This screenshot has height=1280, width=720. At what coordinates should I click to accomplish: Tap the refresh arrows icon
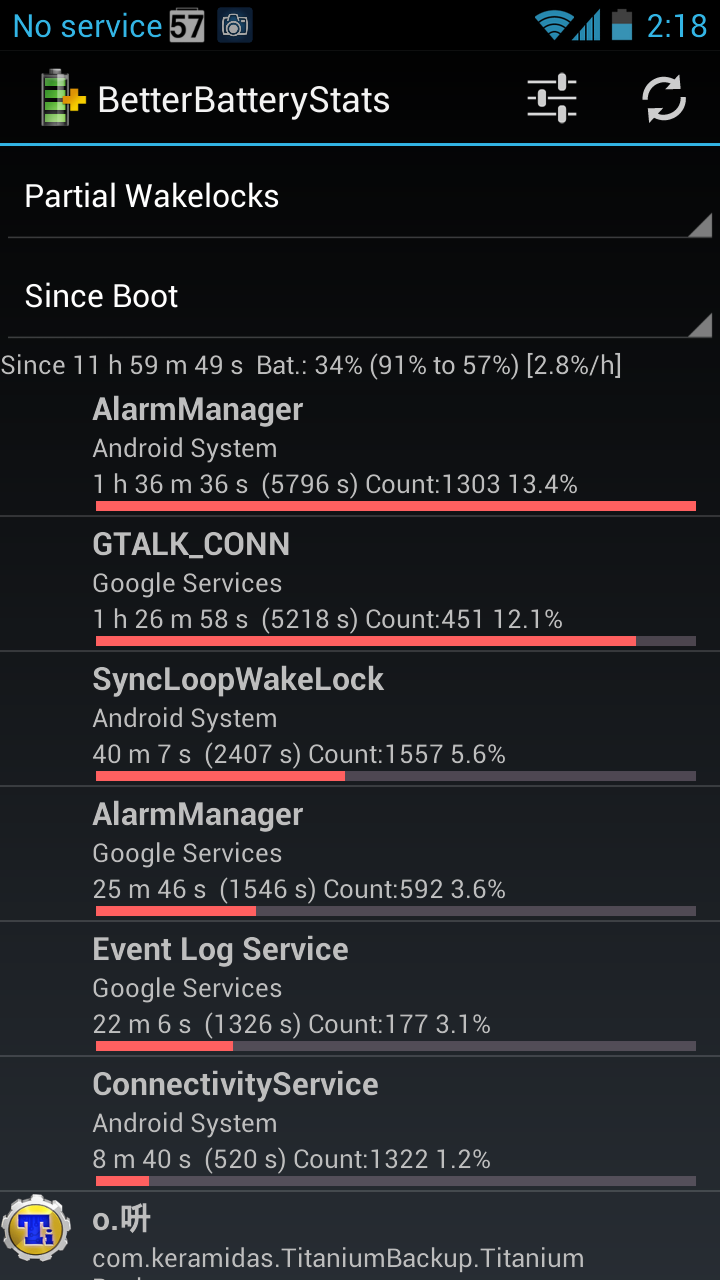tap(664, 99)
